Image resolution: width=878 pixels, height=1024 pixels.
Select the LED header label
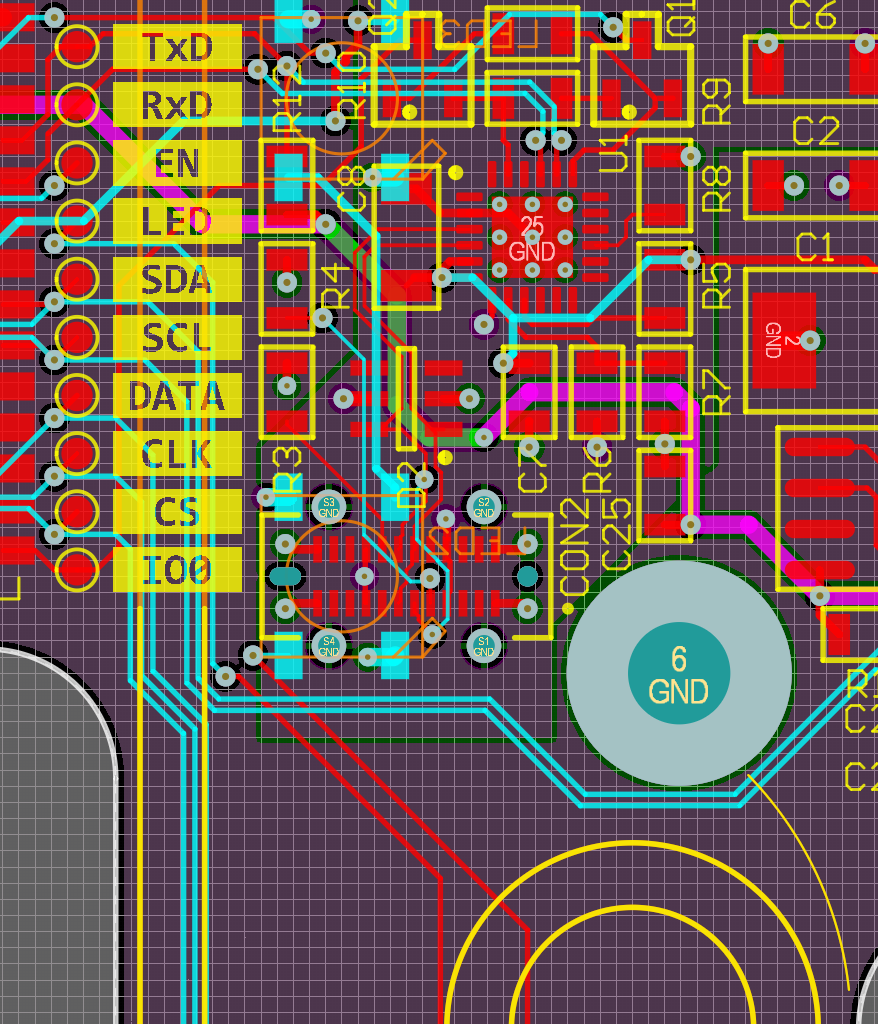click(x=177, y=221)
